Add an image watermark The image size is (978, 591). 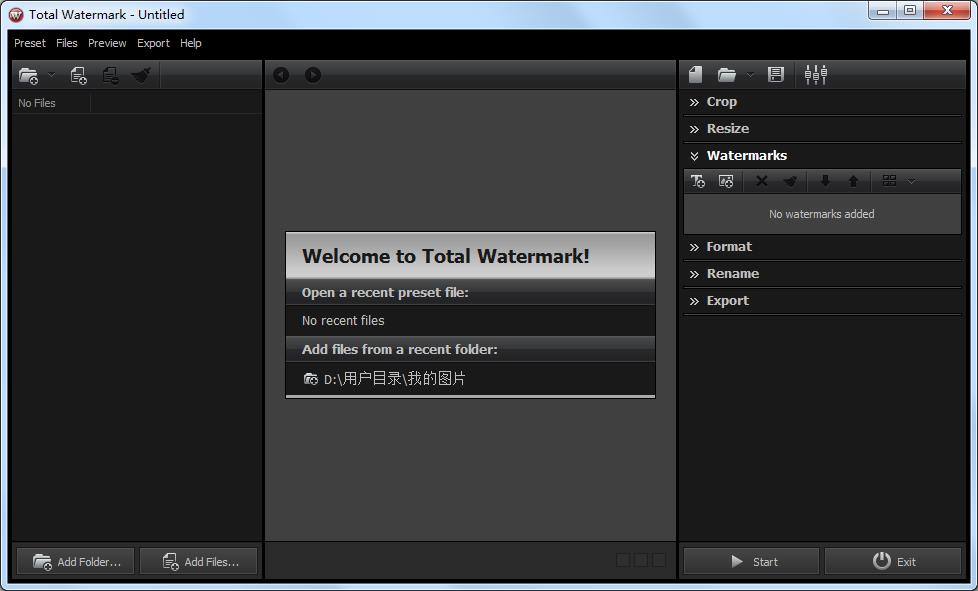coord(726,181)
